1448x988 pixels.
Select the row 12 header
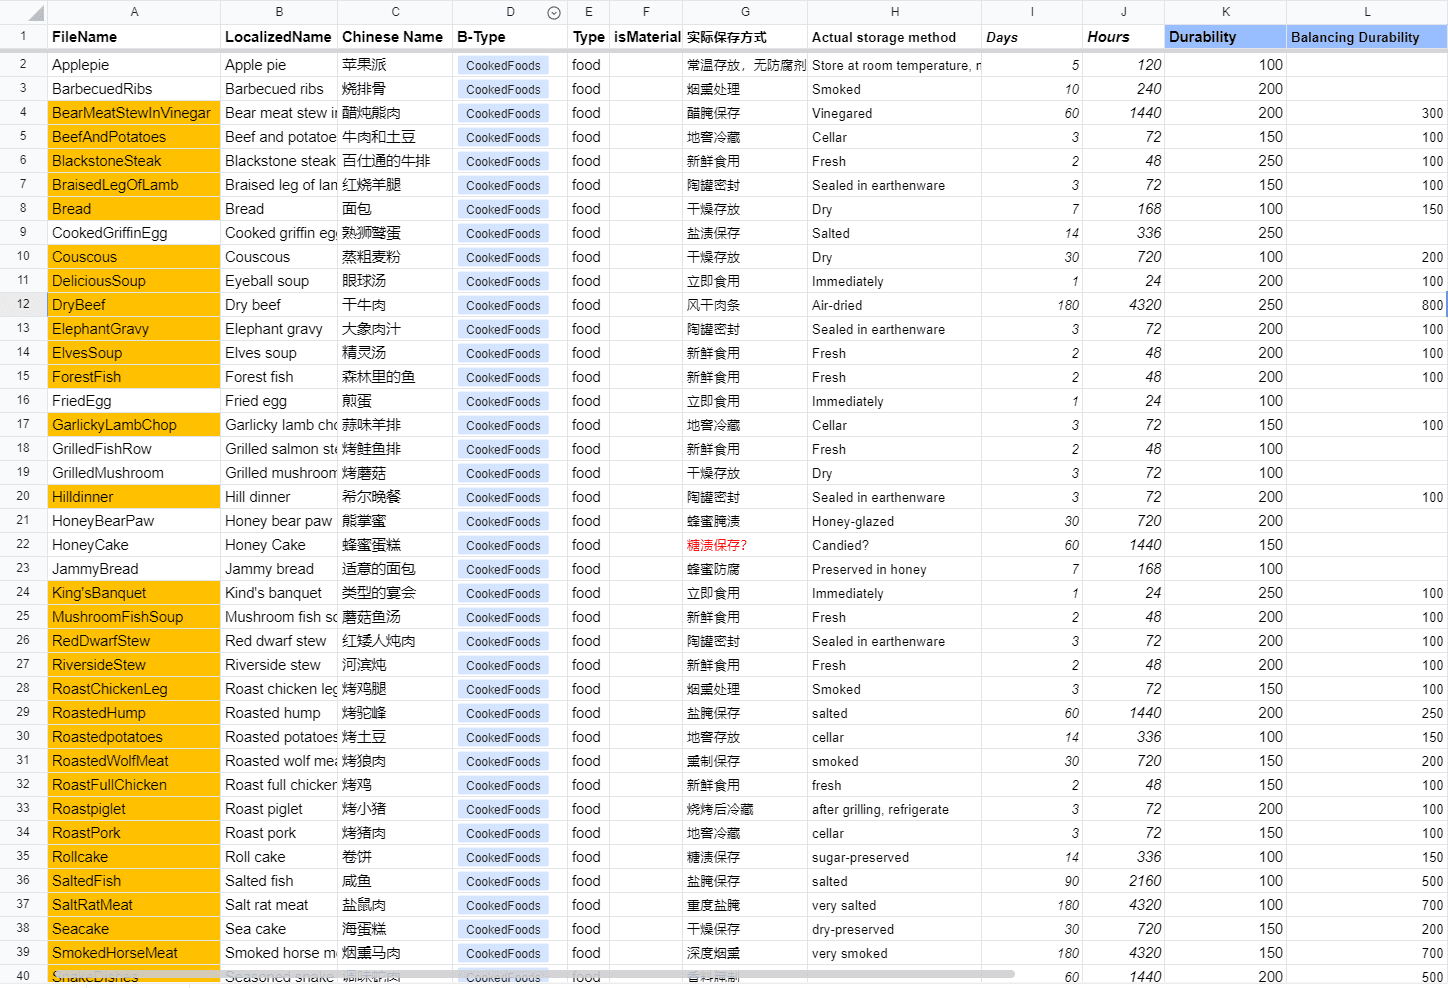pos(23,304)
